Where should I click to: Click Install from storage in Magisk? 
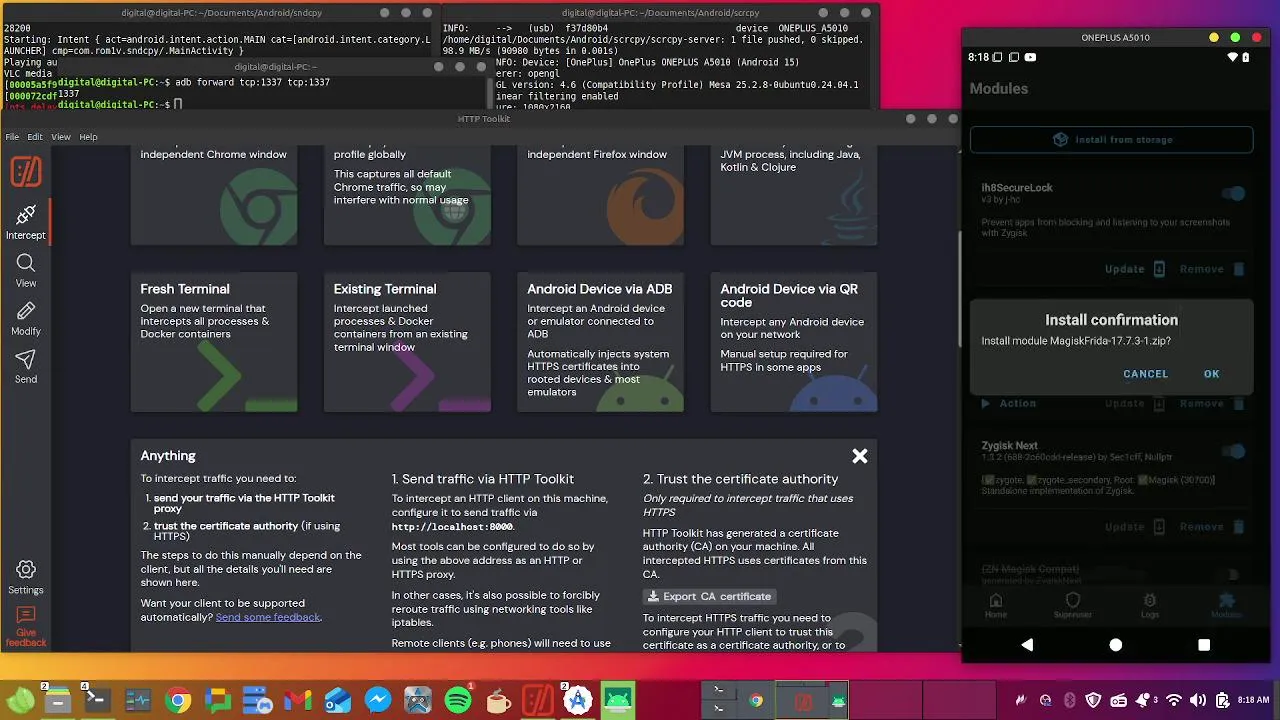[x=1111, y=140]
